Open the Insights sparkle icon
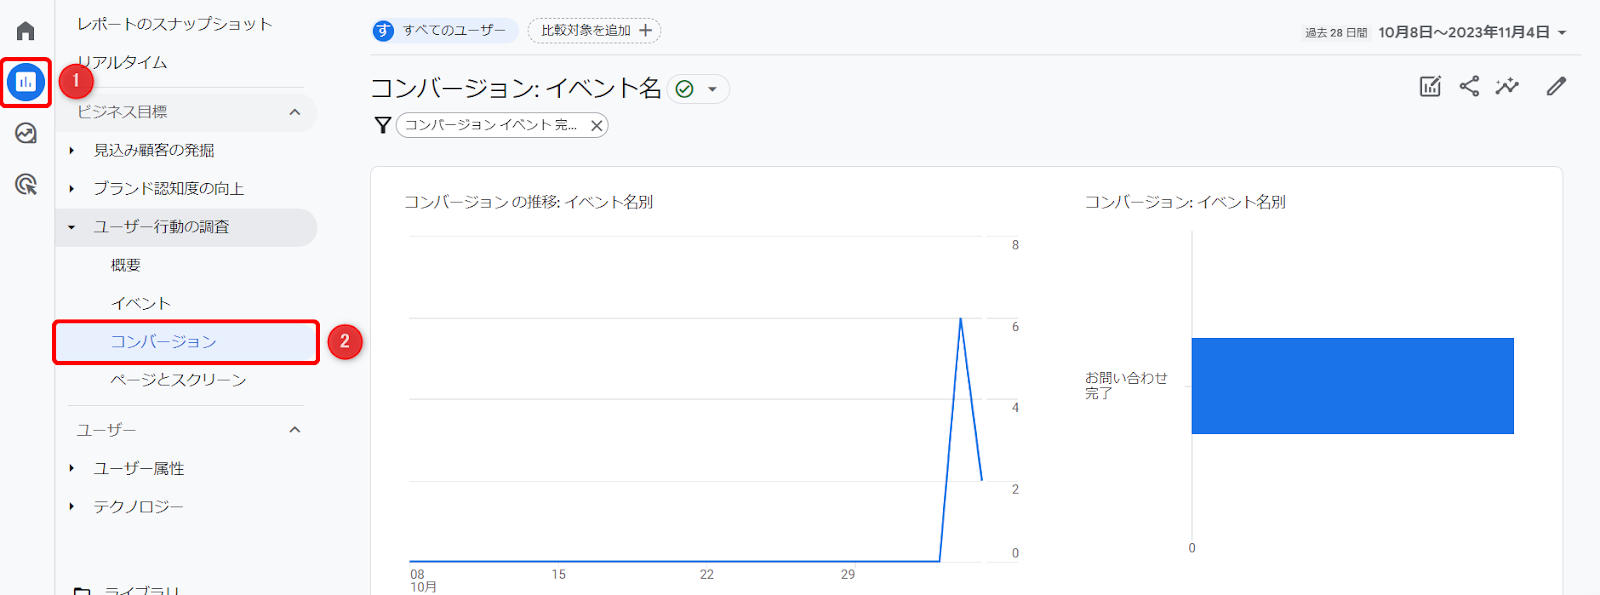1600x595 pixels. [1507, 87]
